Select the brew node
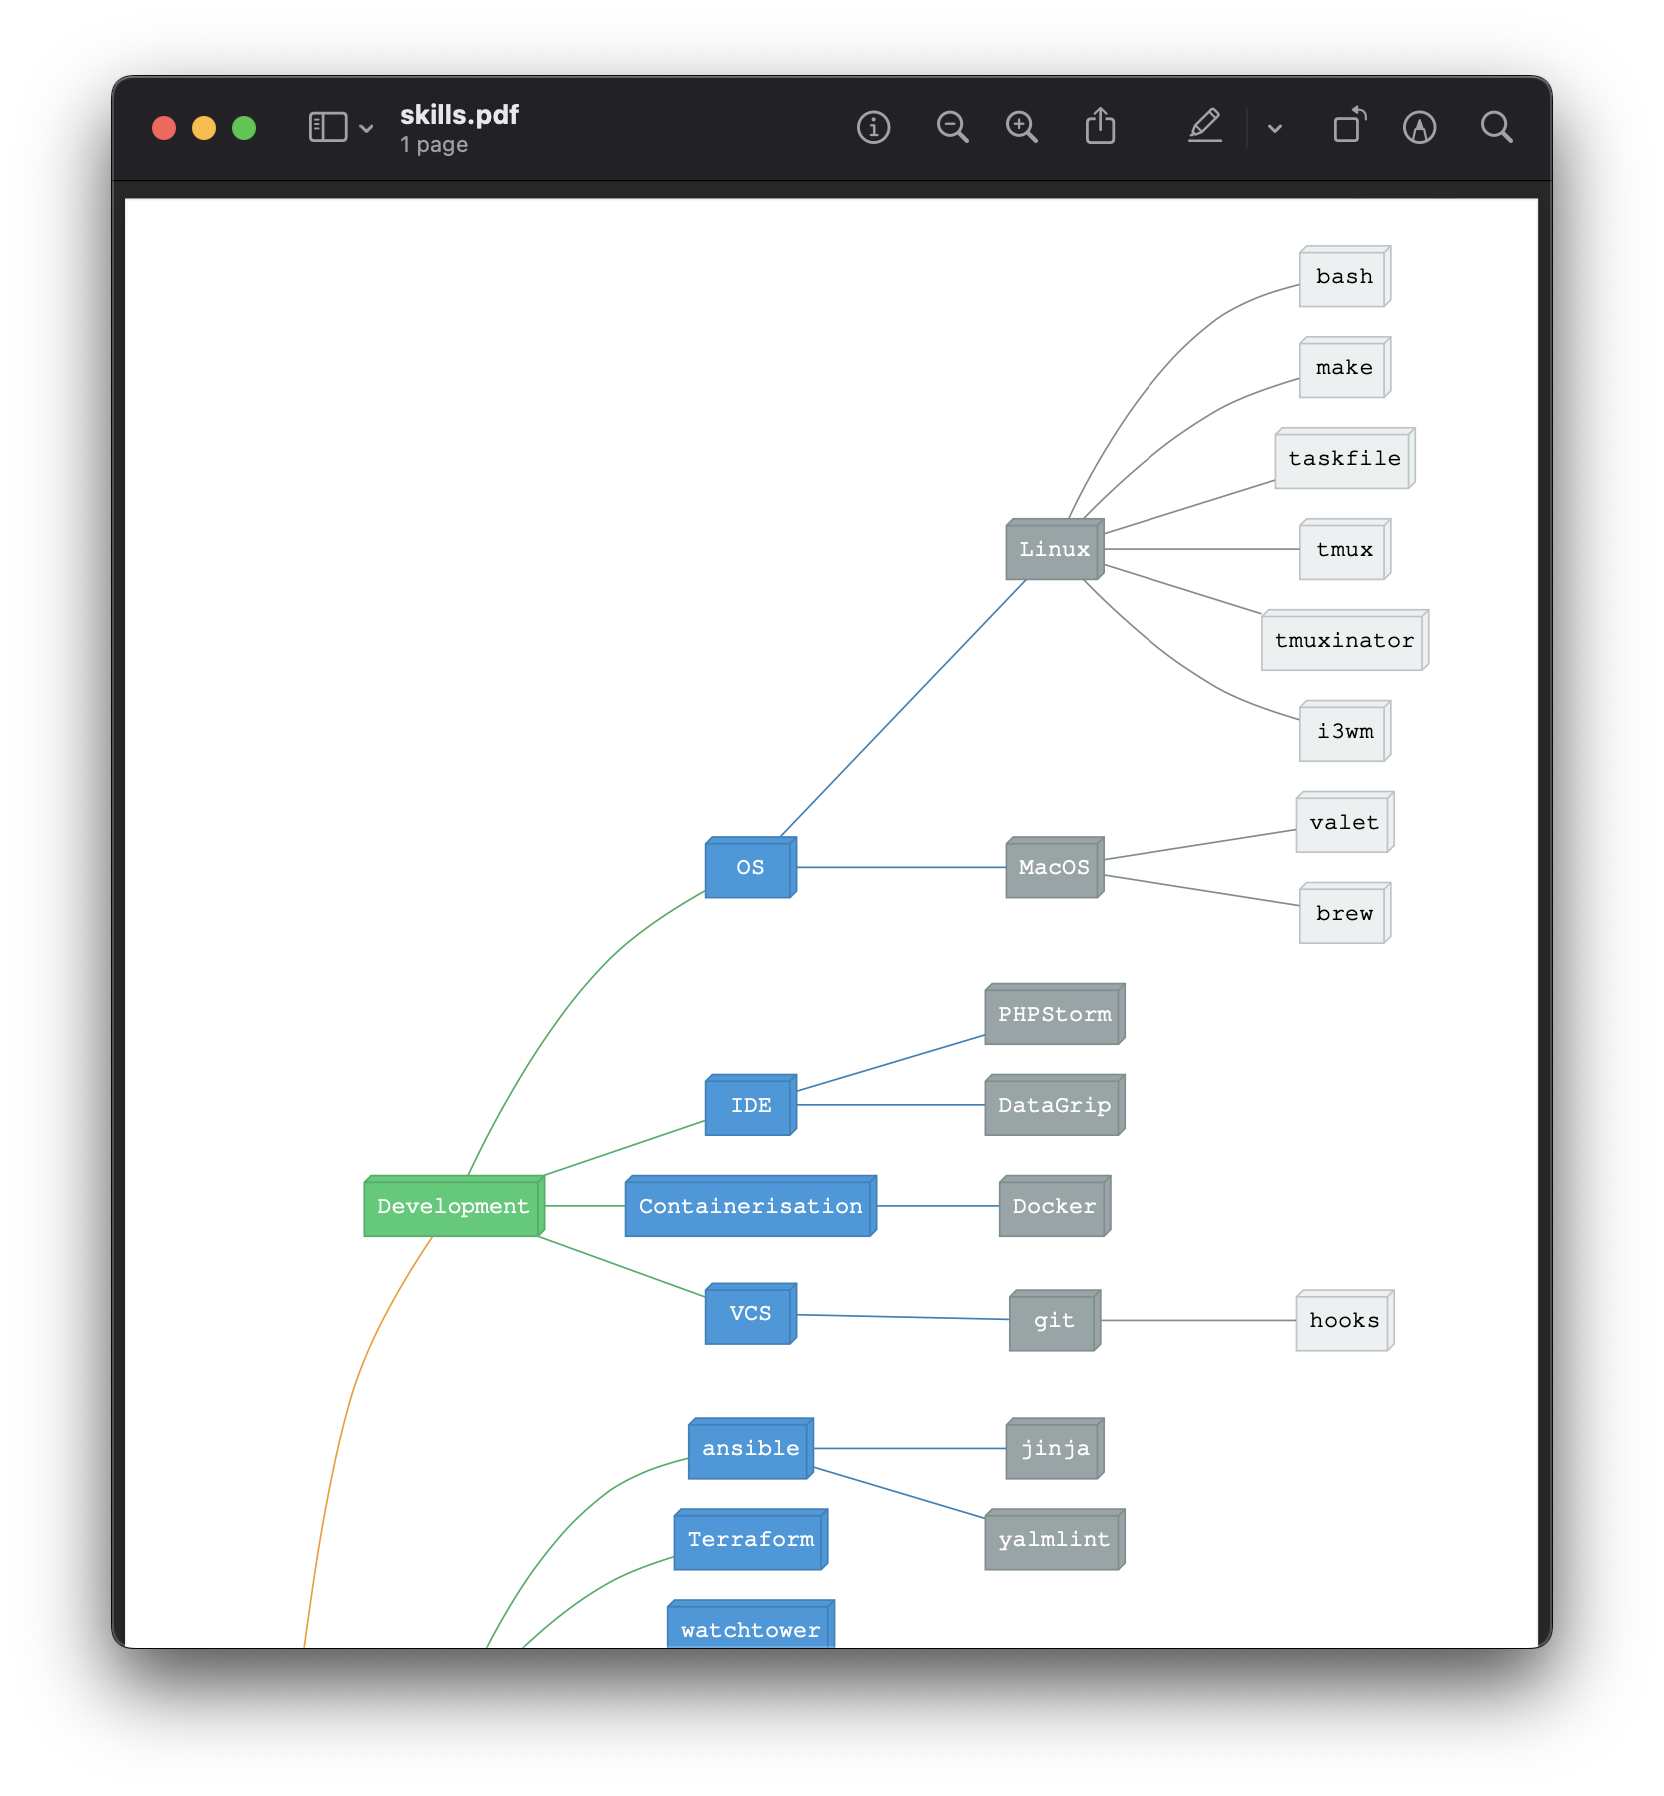Viewport: 1664px width, 1796px height. (1344, 913)
